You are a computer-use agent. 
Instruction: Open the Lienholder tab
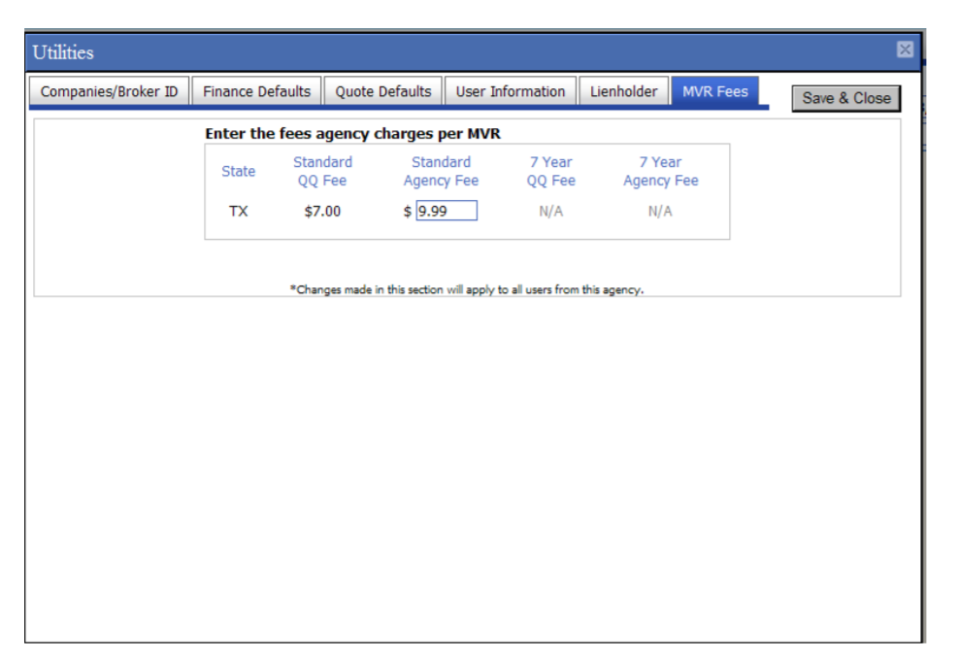pos(623,90)
